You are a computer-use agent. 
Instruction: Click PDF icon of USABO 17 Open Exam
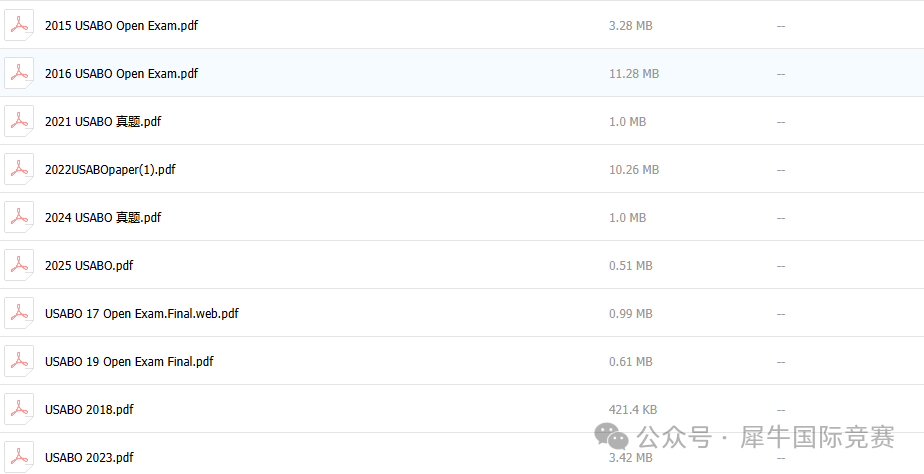point(19,313)
